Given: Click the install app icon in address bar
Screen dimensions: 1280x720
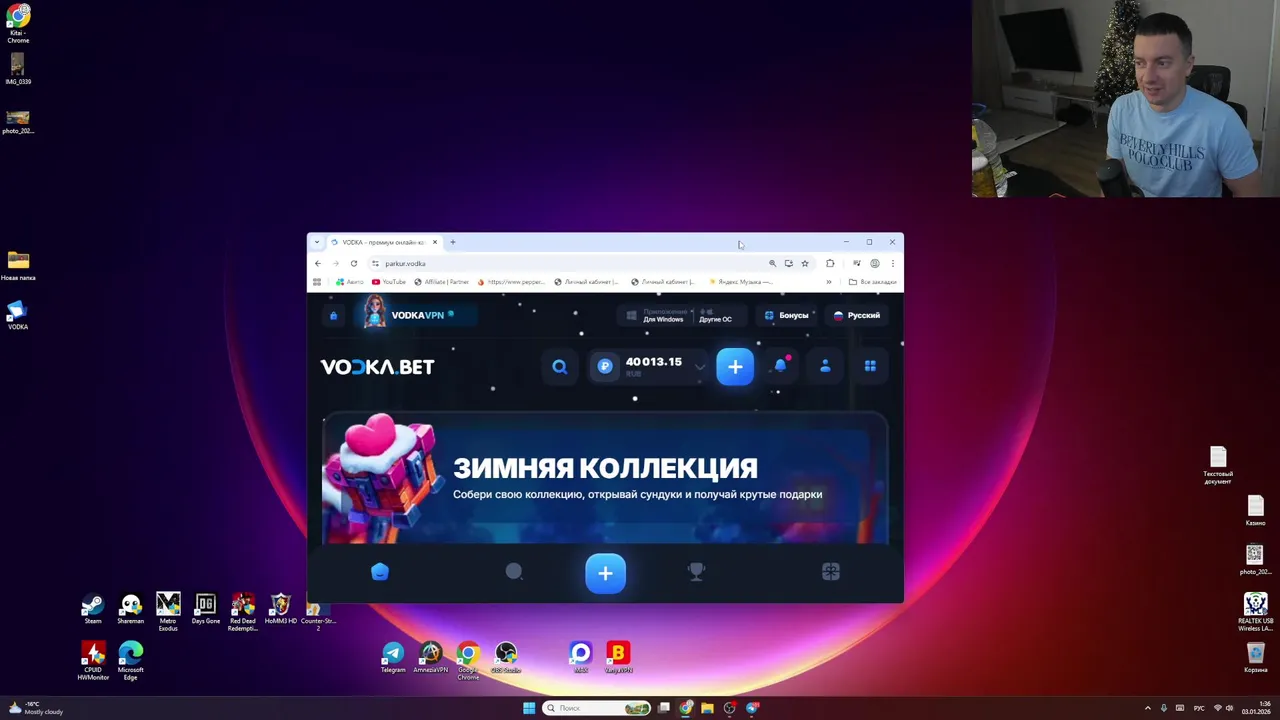Looking at the screenshot, I should 788,263.
